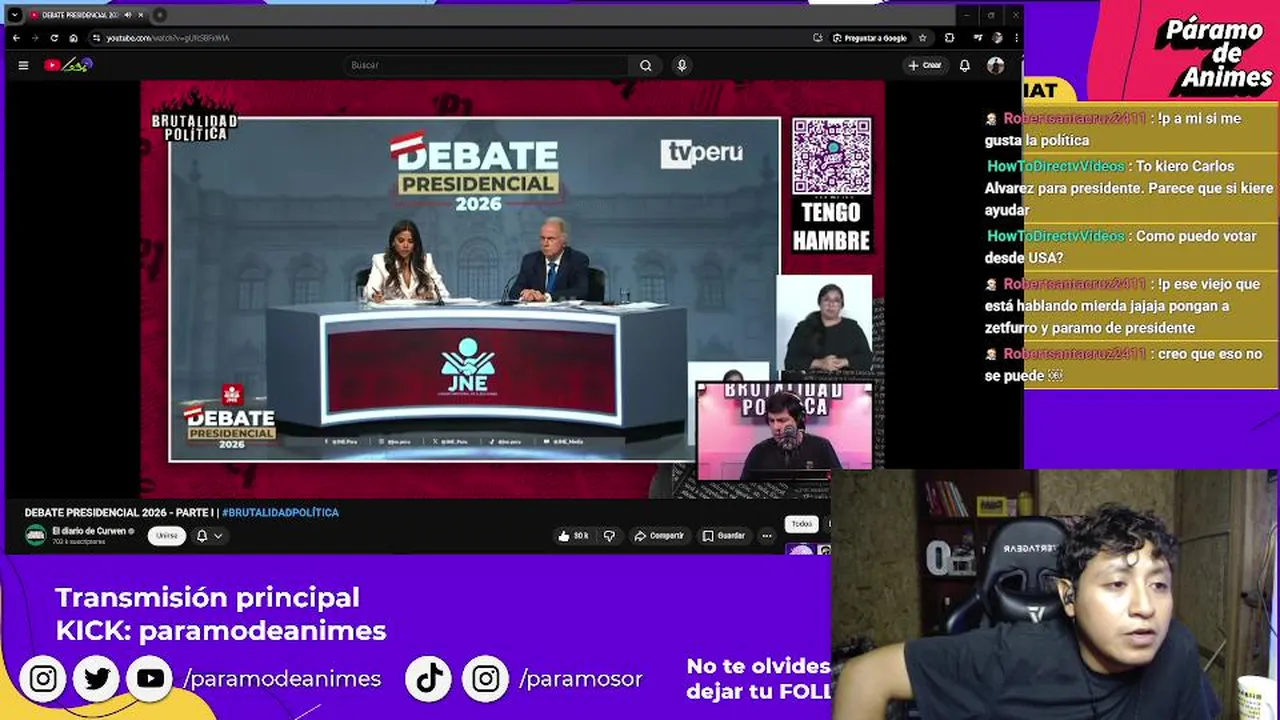This screenshot has width=1280, height=720.
Task: Like the video with thumbs up
Action: tap(573, 536)
